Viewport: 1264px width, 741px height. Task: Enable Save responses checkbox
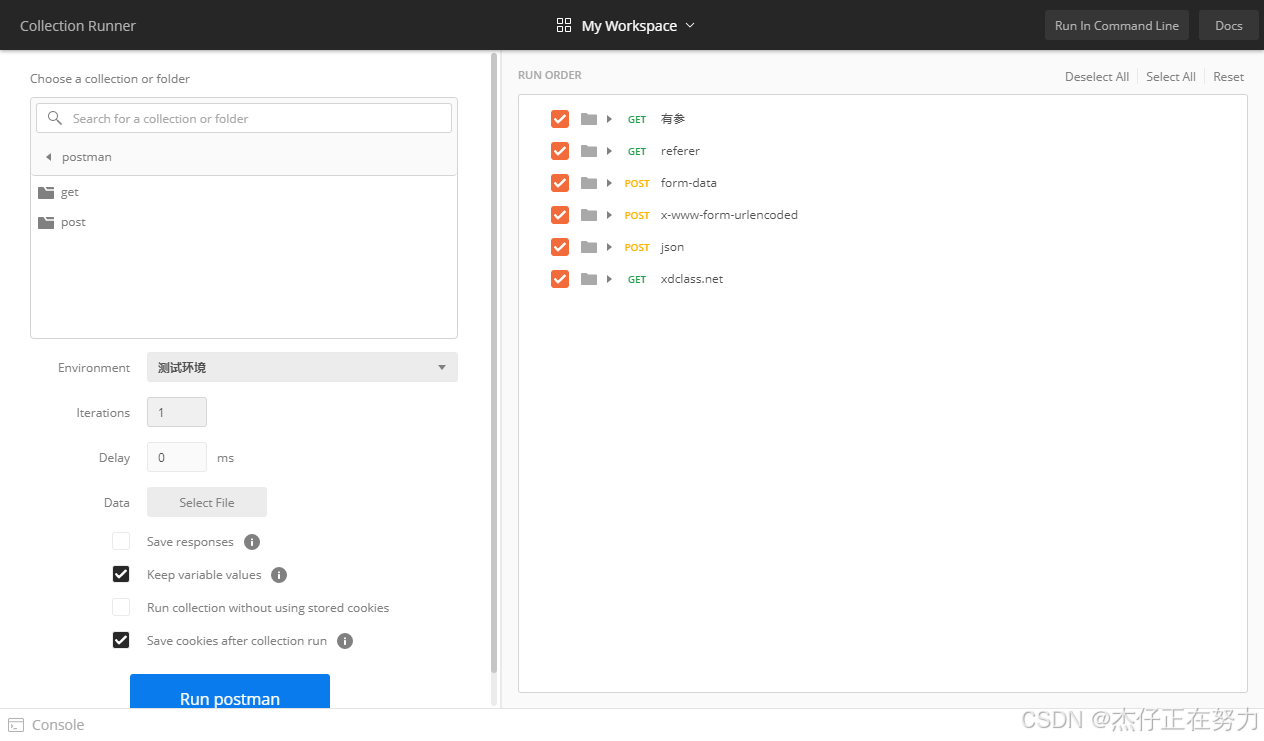(121, 541)
